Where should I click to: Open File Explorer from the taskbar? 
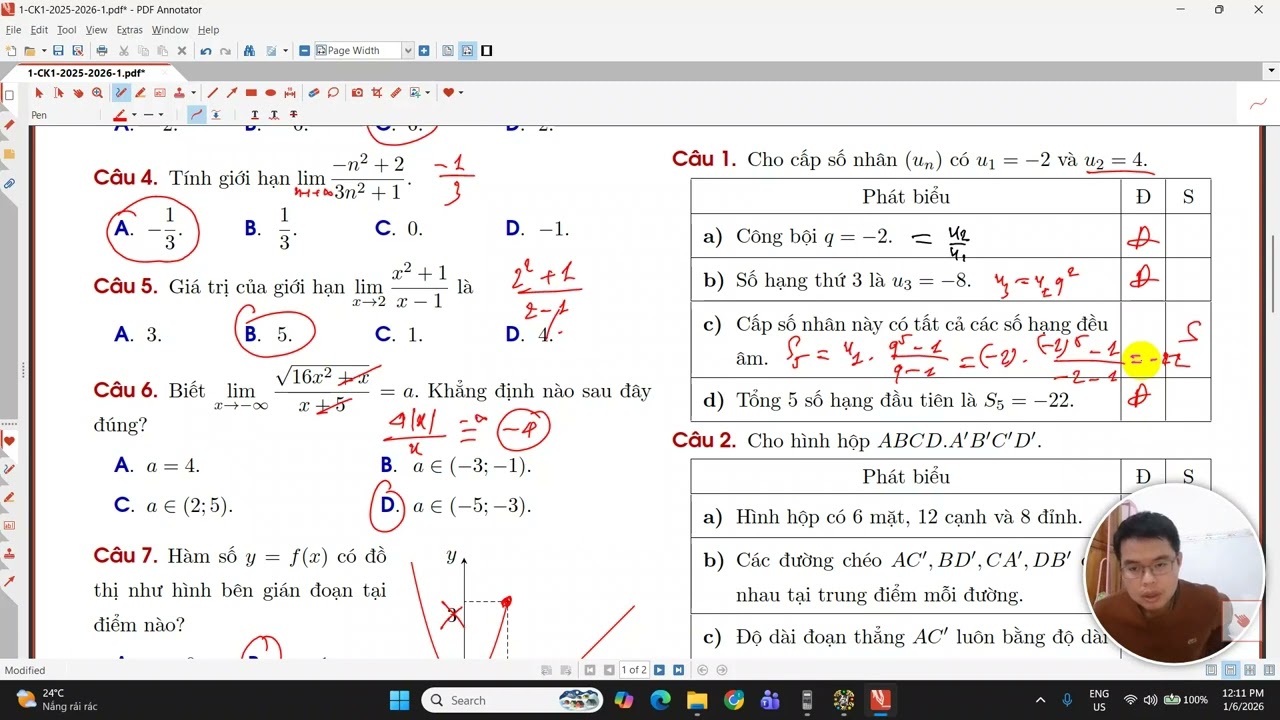coord(697,700)
